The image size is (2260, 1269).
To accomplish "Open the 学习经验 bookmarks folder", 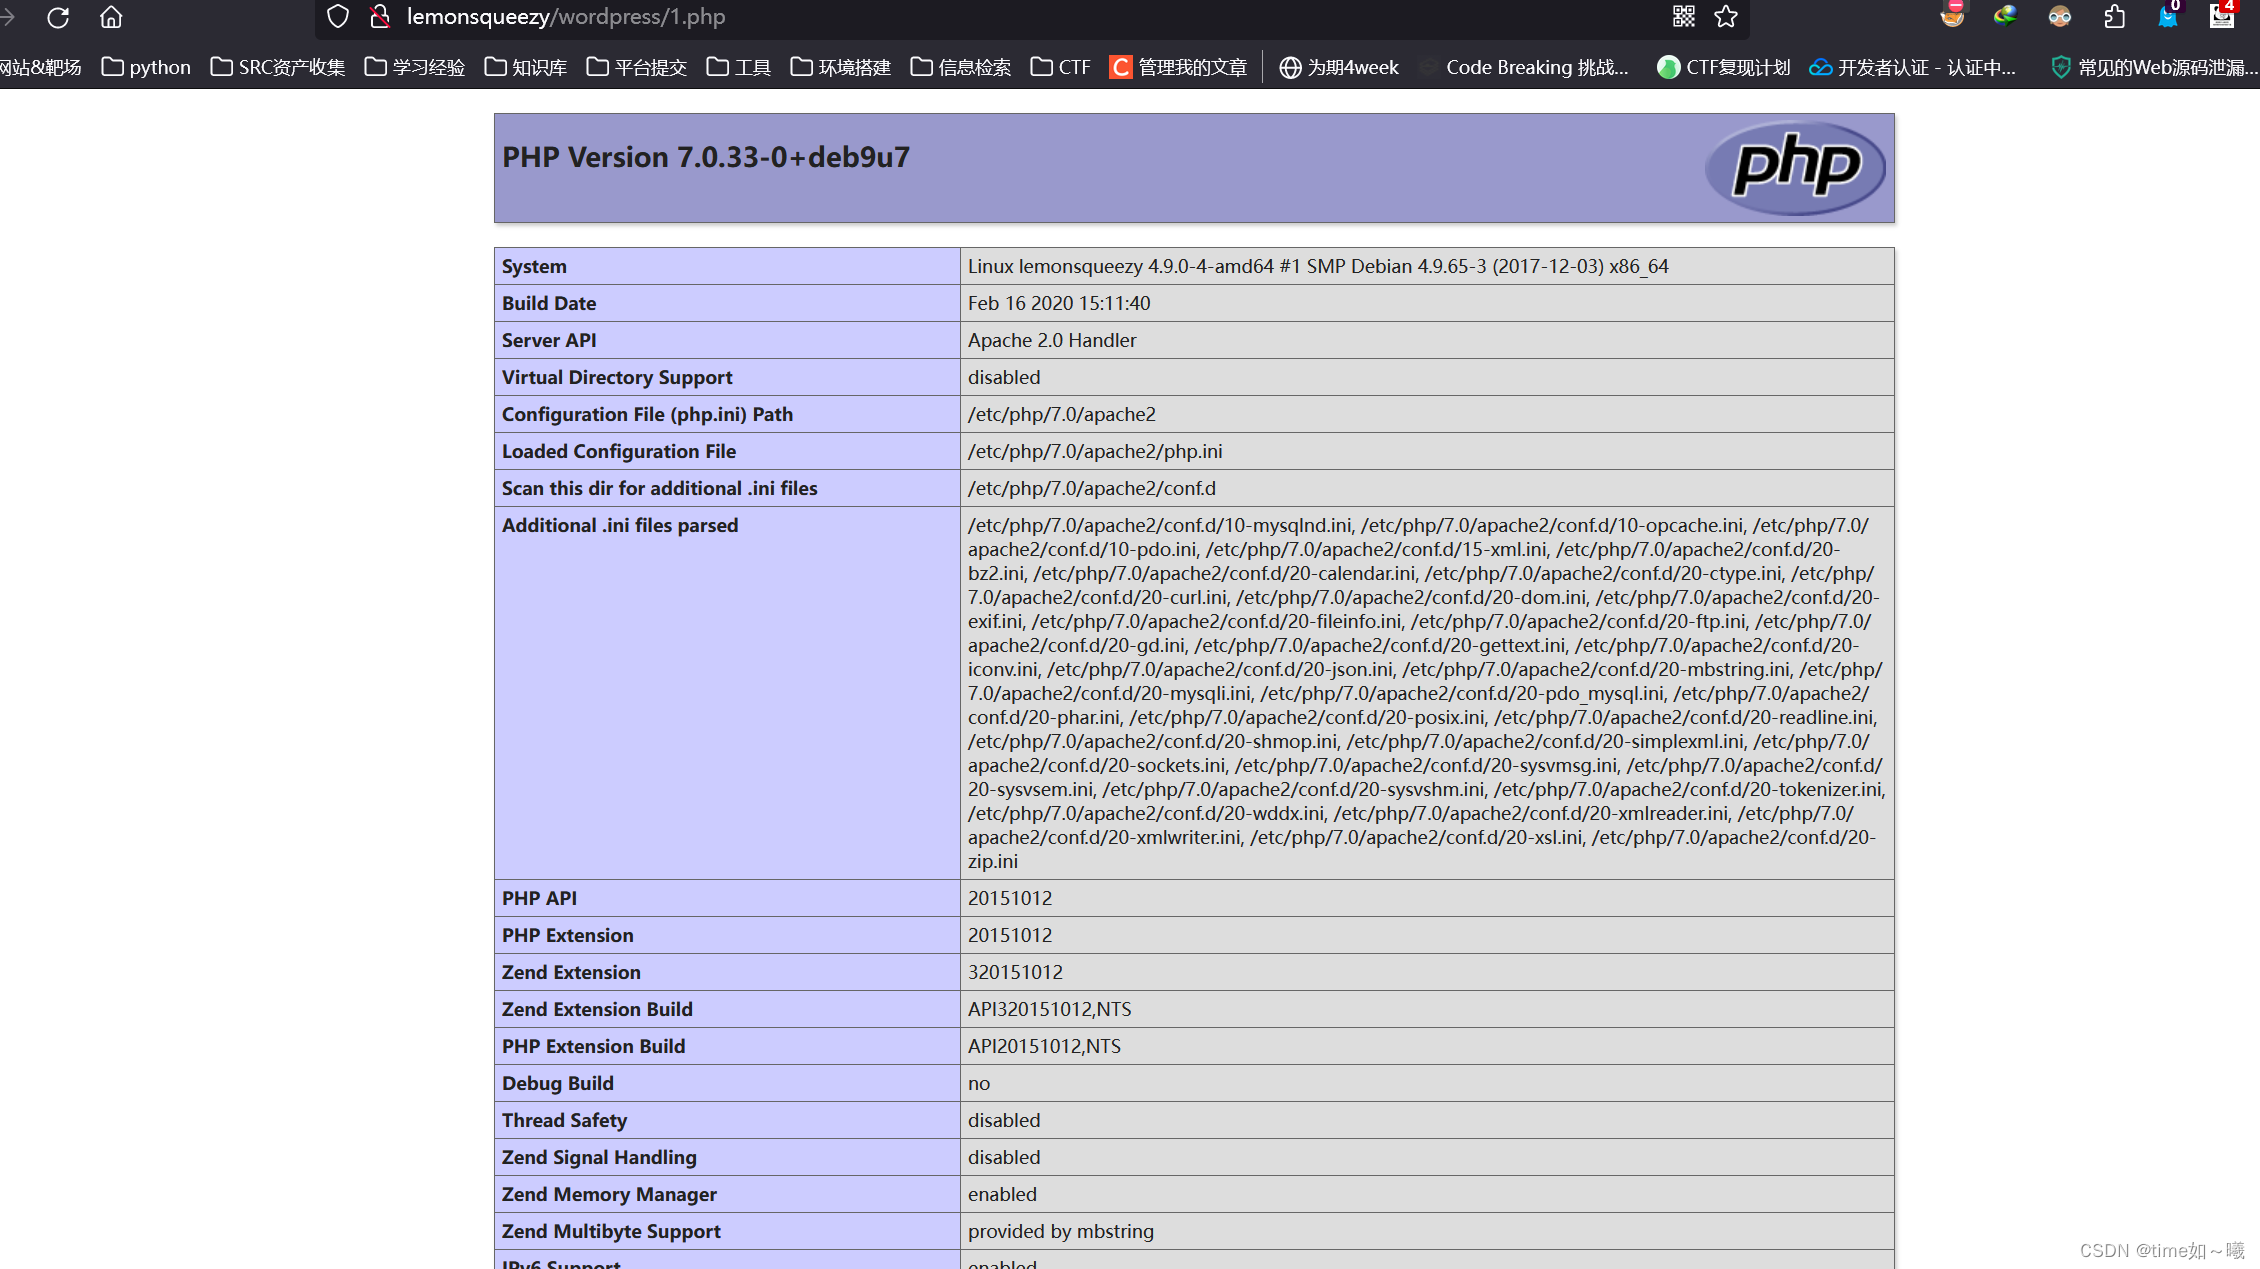I will pos(415,67).
